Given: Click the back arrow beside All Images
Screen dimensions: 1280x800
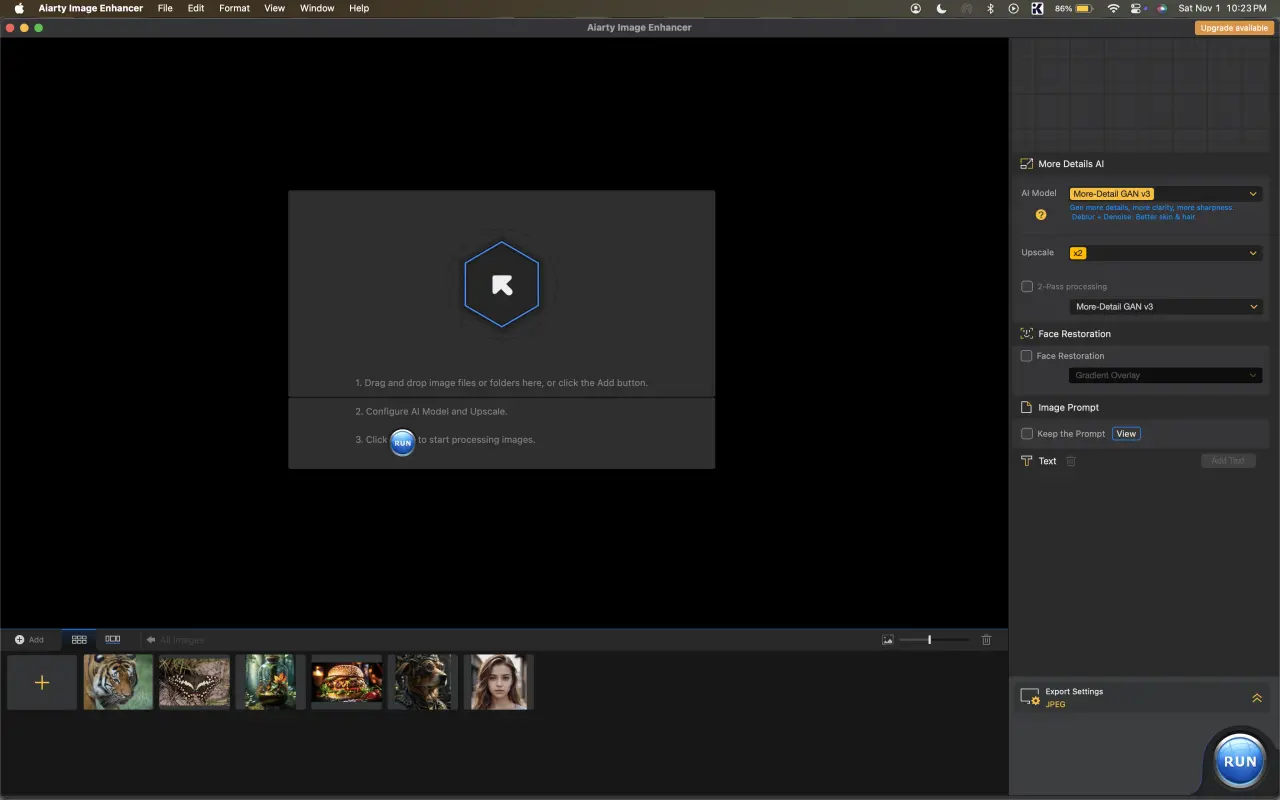Looking at the screenshot, I should tap(151, 640).
